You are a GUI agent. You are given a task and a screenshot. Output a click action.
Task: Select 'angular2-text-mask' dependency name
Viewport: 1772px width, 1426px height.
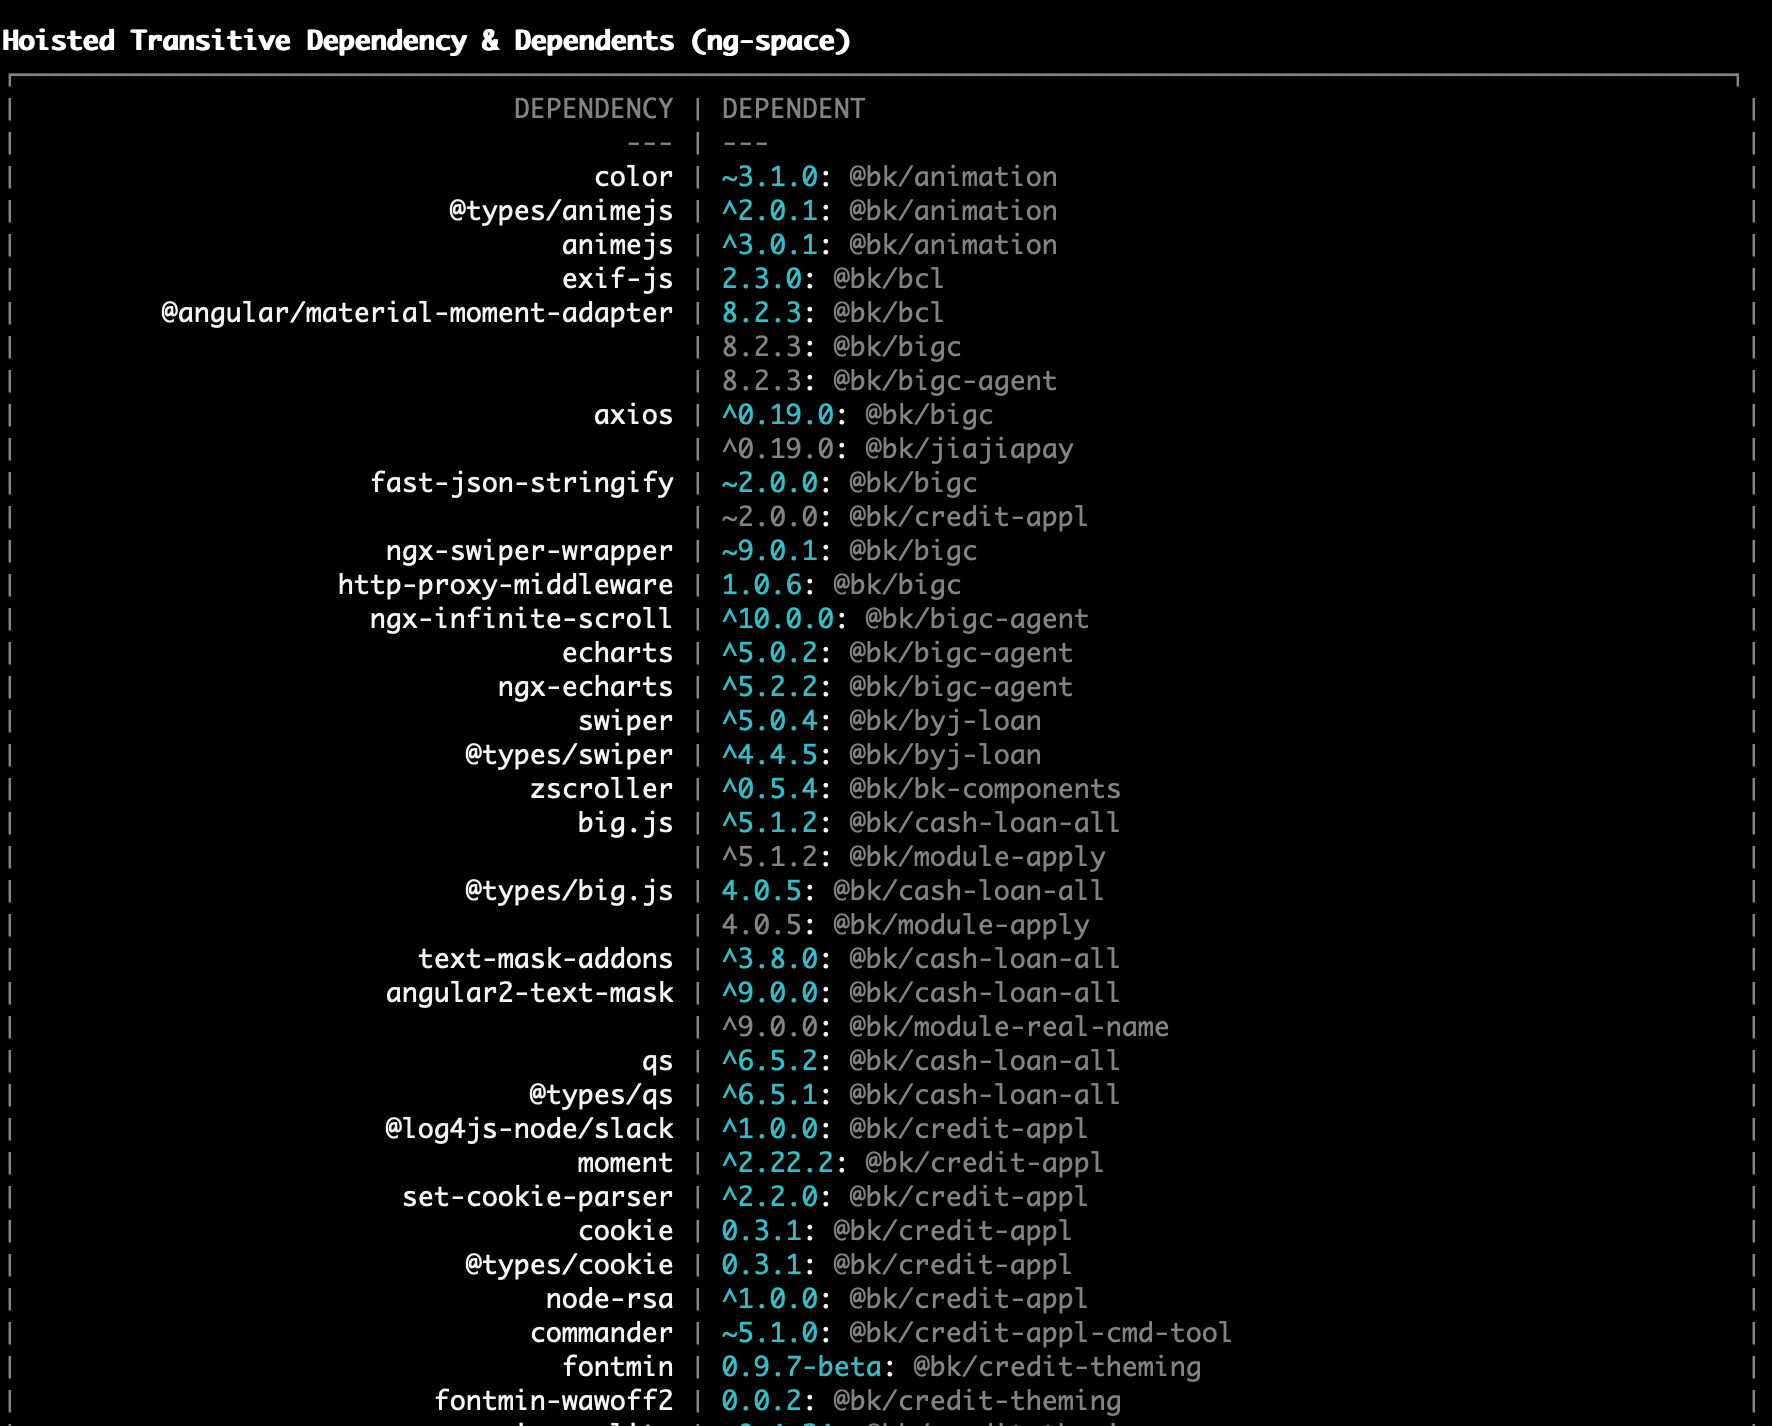coord(529,993)
